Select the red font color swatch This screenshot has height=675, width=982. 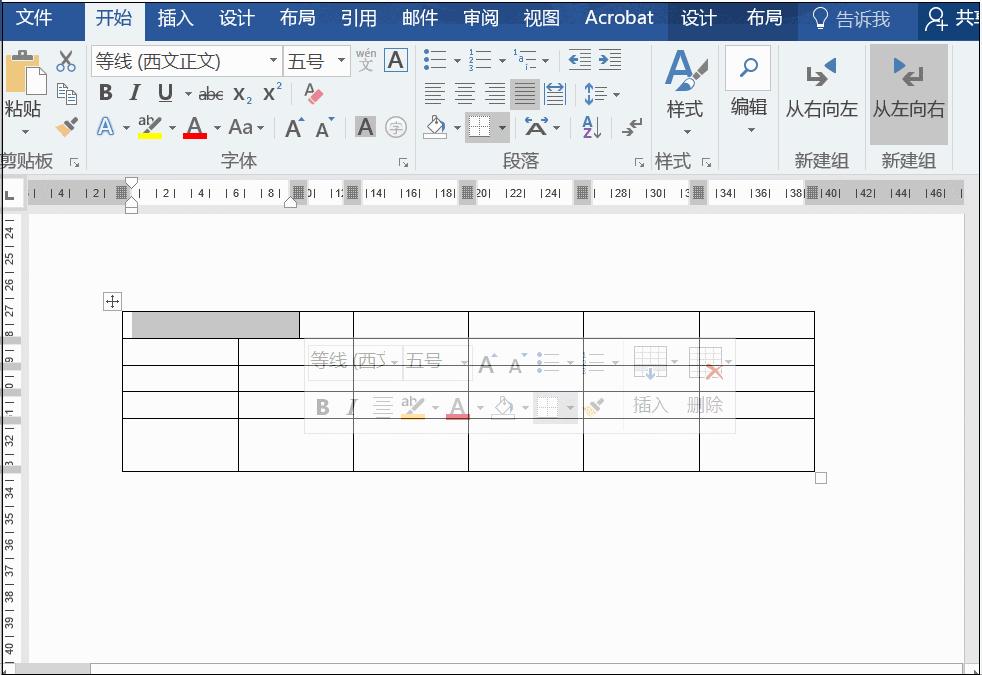point(196,134)
